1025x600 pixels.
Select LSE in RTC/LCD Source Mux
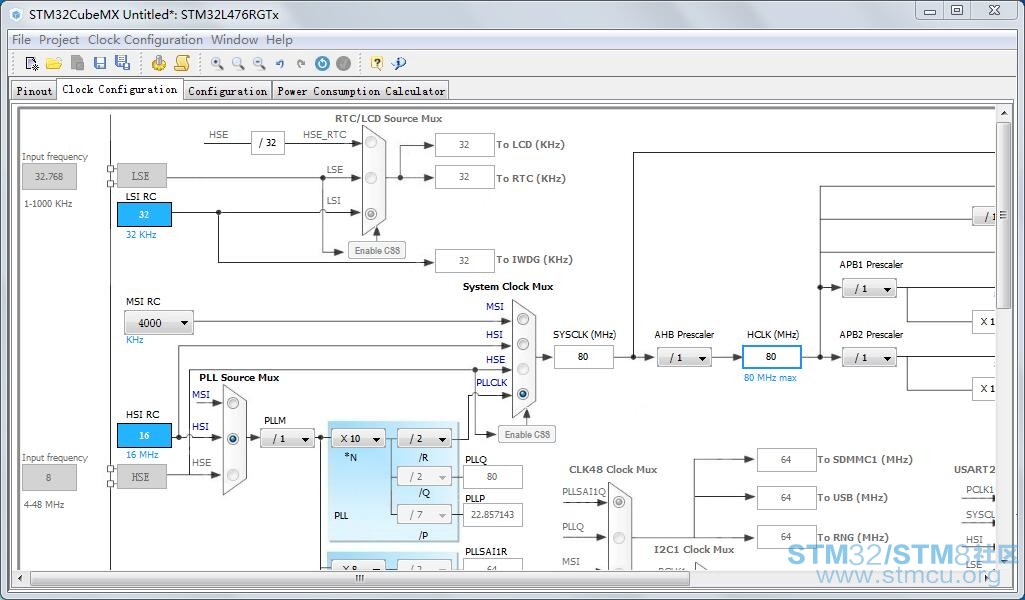371,178
